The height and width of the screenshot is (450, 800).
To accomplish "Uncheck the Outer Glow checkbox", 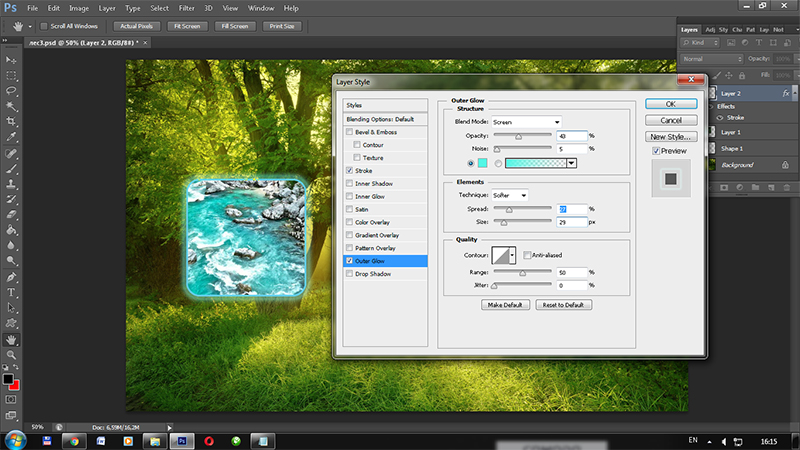I will pos(349,261).
